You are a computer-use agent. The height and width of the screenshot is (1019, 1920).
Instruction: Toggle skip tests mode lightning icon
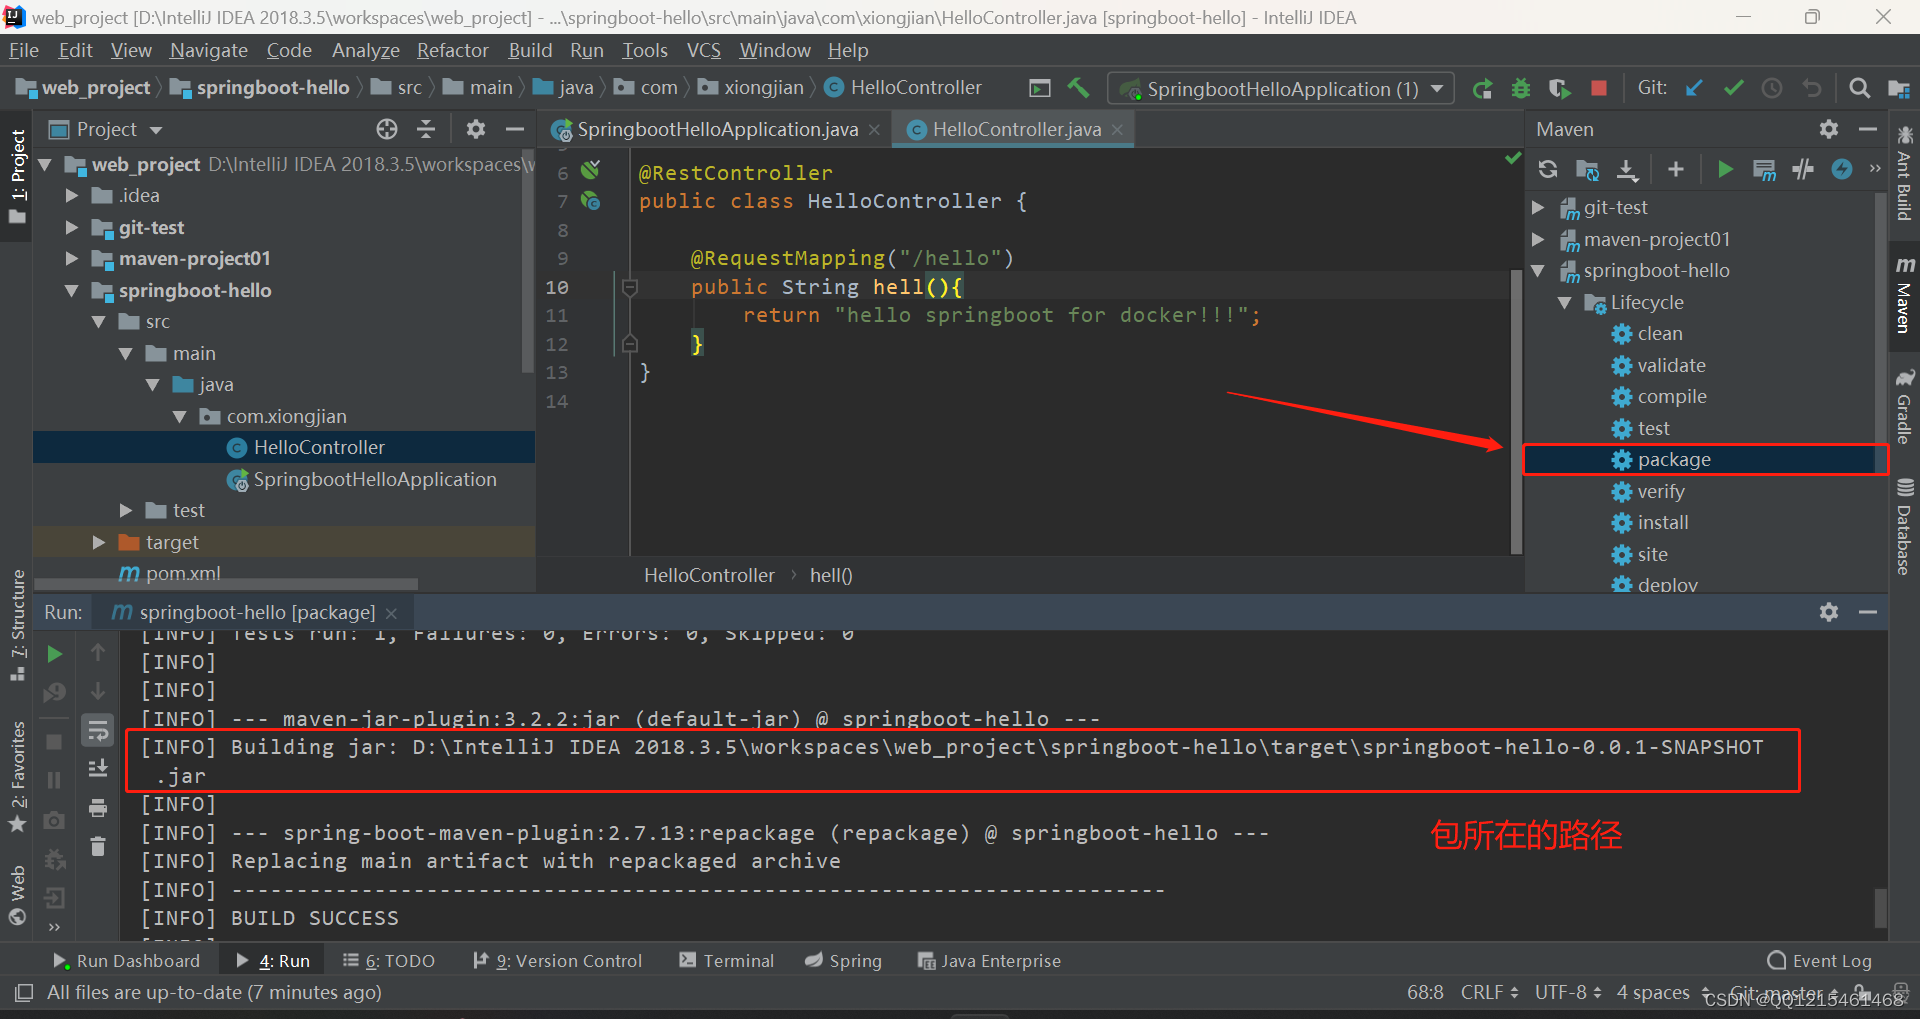point(1842,170)
